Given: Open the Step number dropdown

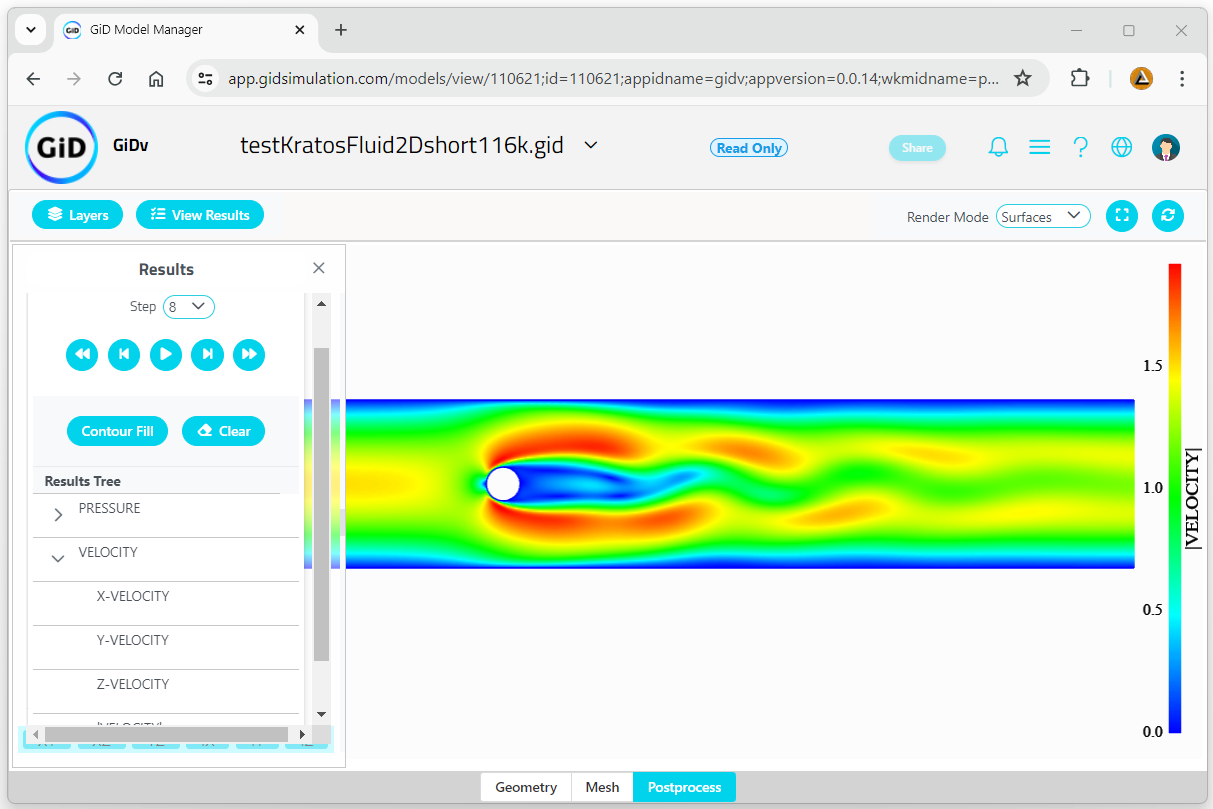Looking at the screenshot, I should 189,307.
